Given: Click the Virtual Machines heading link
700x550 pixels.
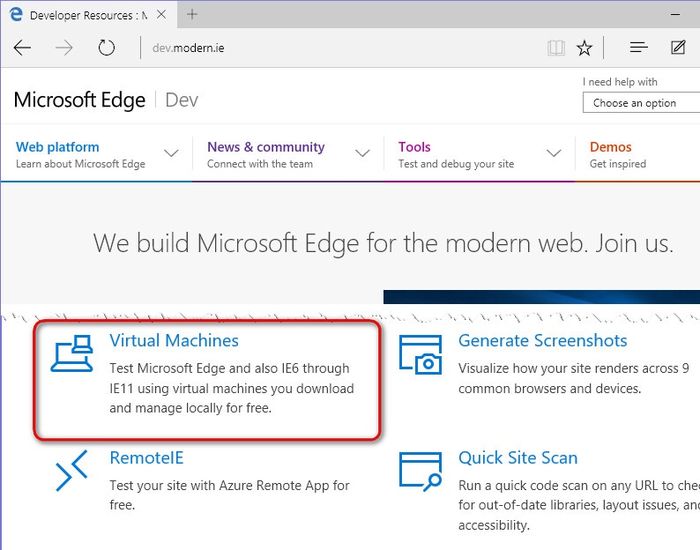Looking at the screenshot, I should (x=174, y=341).
